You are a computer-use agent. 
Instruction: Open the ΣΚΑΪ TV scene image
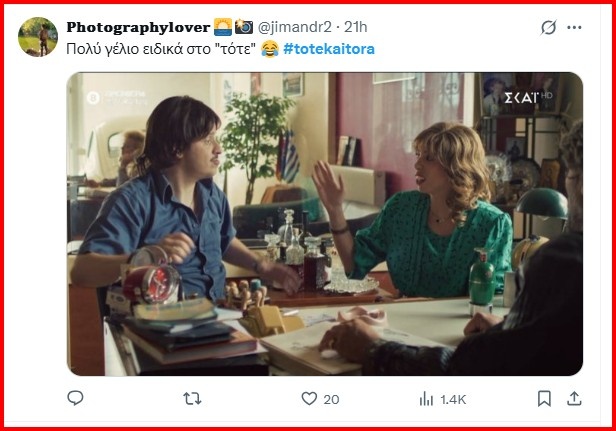pos(324,224)
